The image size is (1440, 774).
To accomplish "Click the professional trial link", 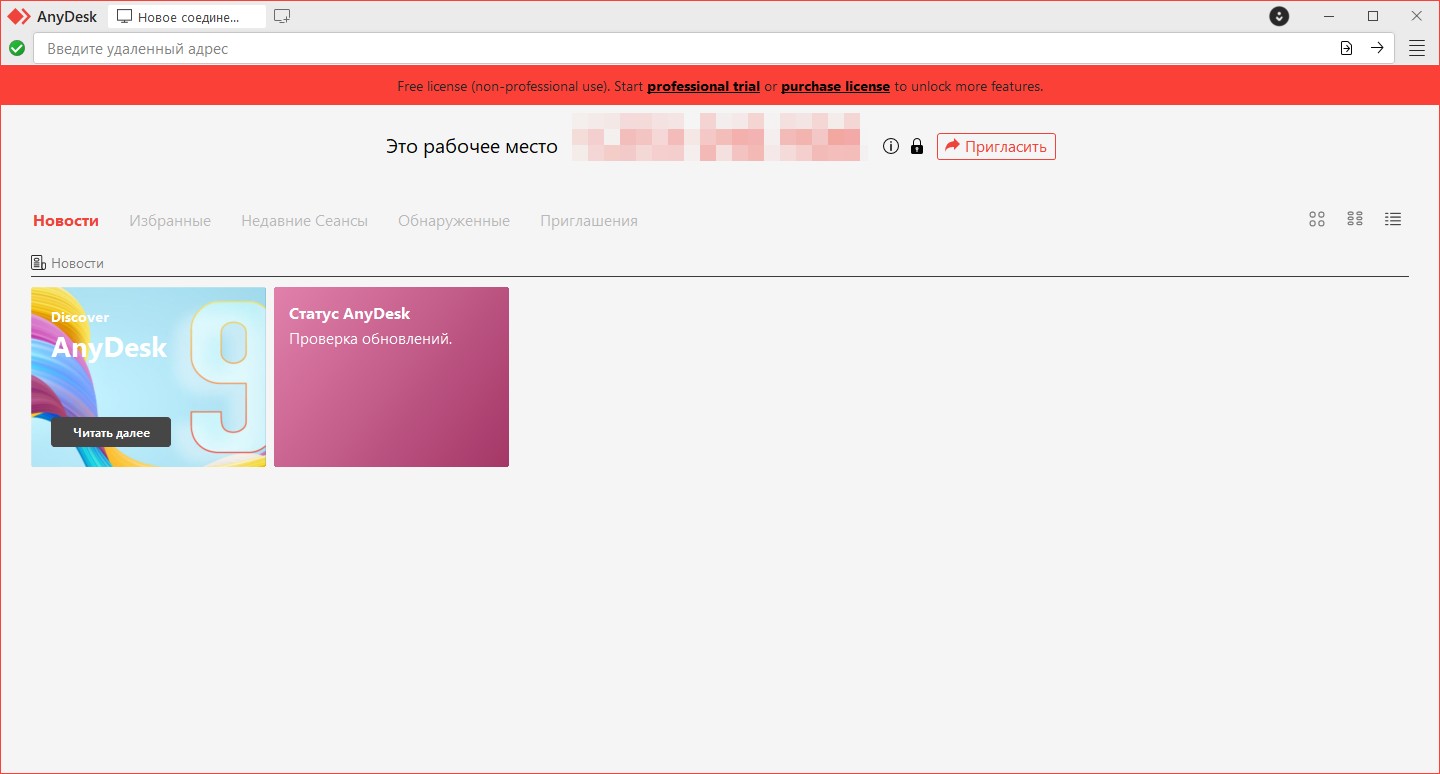I will tap(703, 87).
